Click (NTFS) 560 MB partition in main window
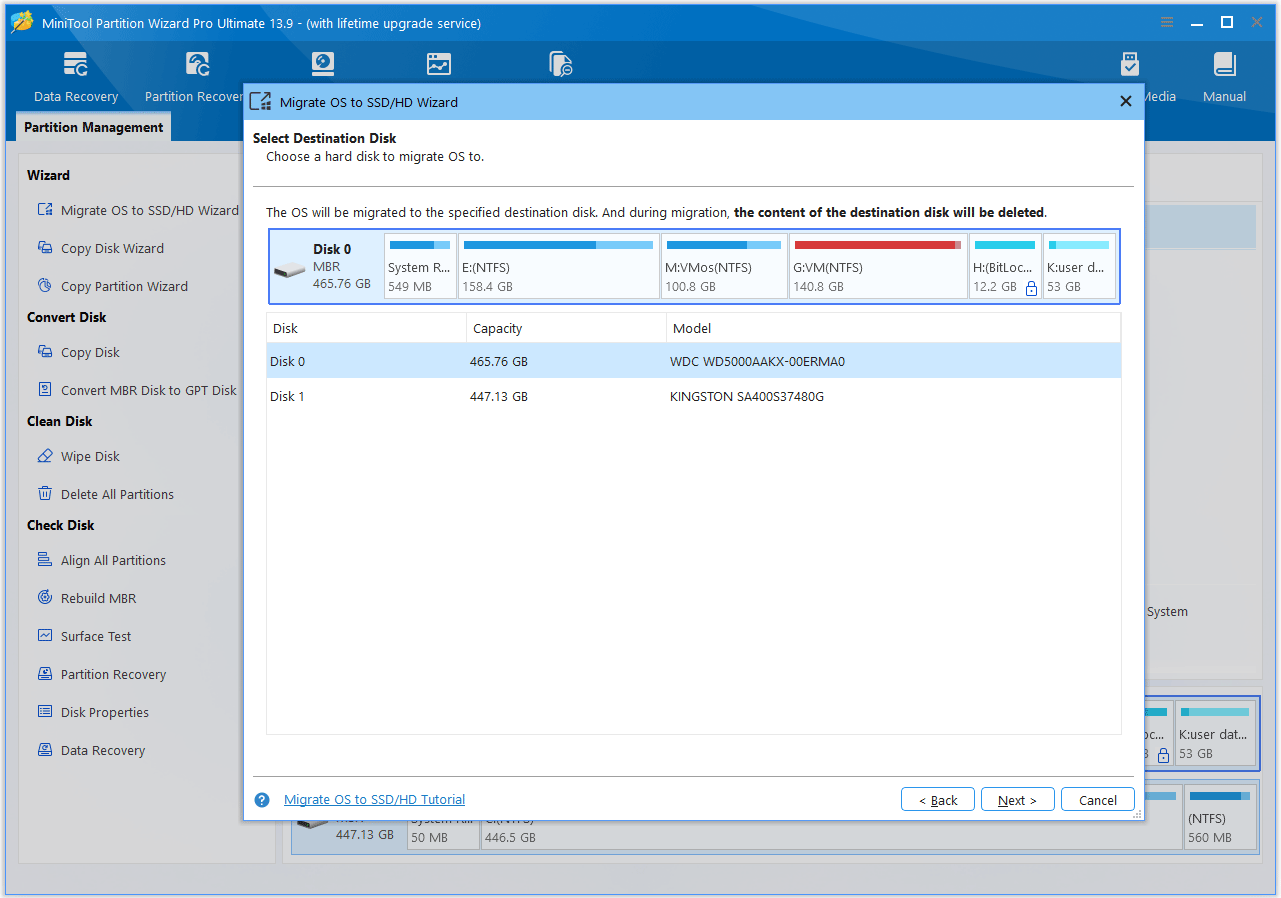This screenshot has height=898, width=1281. [x=1220, y=816]
